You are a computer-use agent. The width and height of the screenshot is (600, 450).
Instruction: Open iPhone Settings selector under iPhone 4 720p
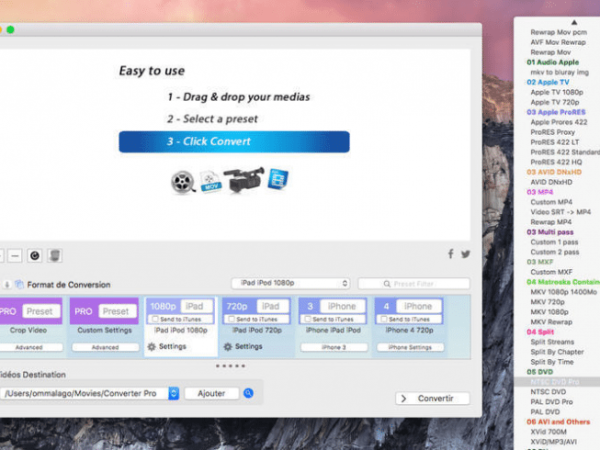410,347
